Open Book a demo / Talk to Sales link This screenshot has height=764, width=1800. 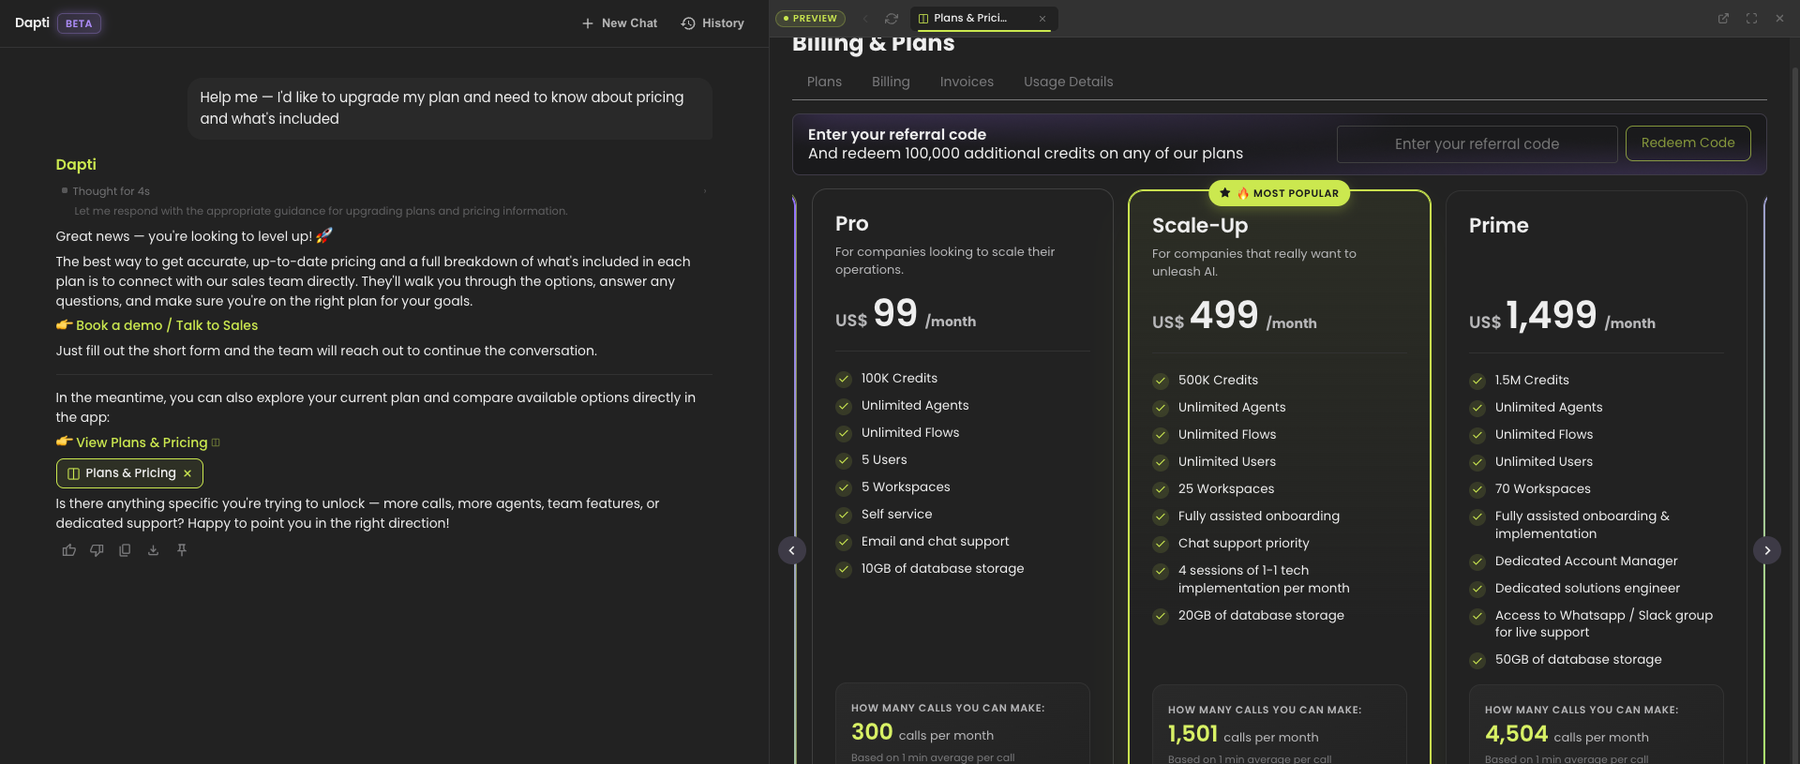click(x=167, y=325)
